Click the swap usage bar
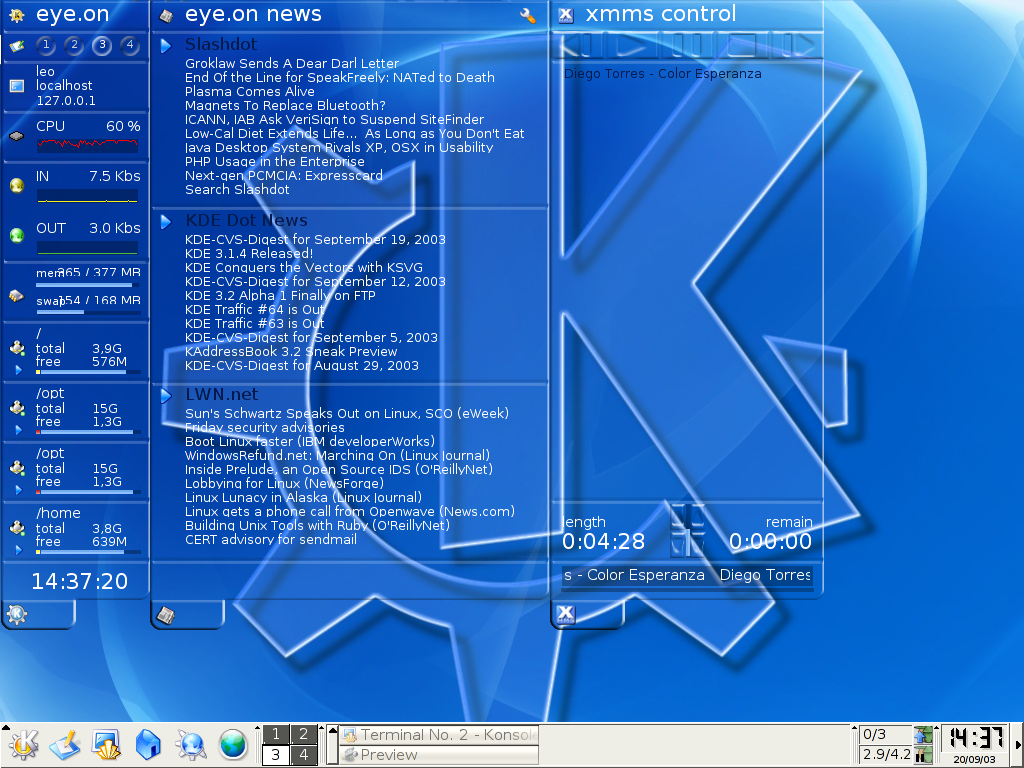 (88, 312)
